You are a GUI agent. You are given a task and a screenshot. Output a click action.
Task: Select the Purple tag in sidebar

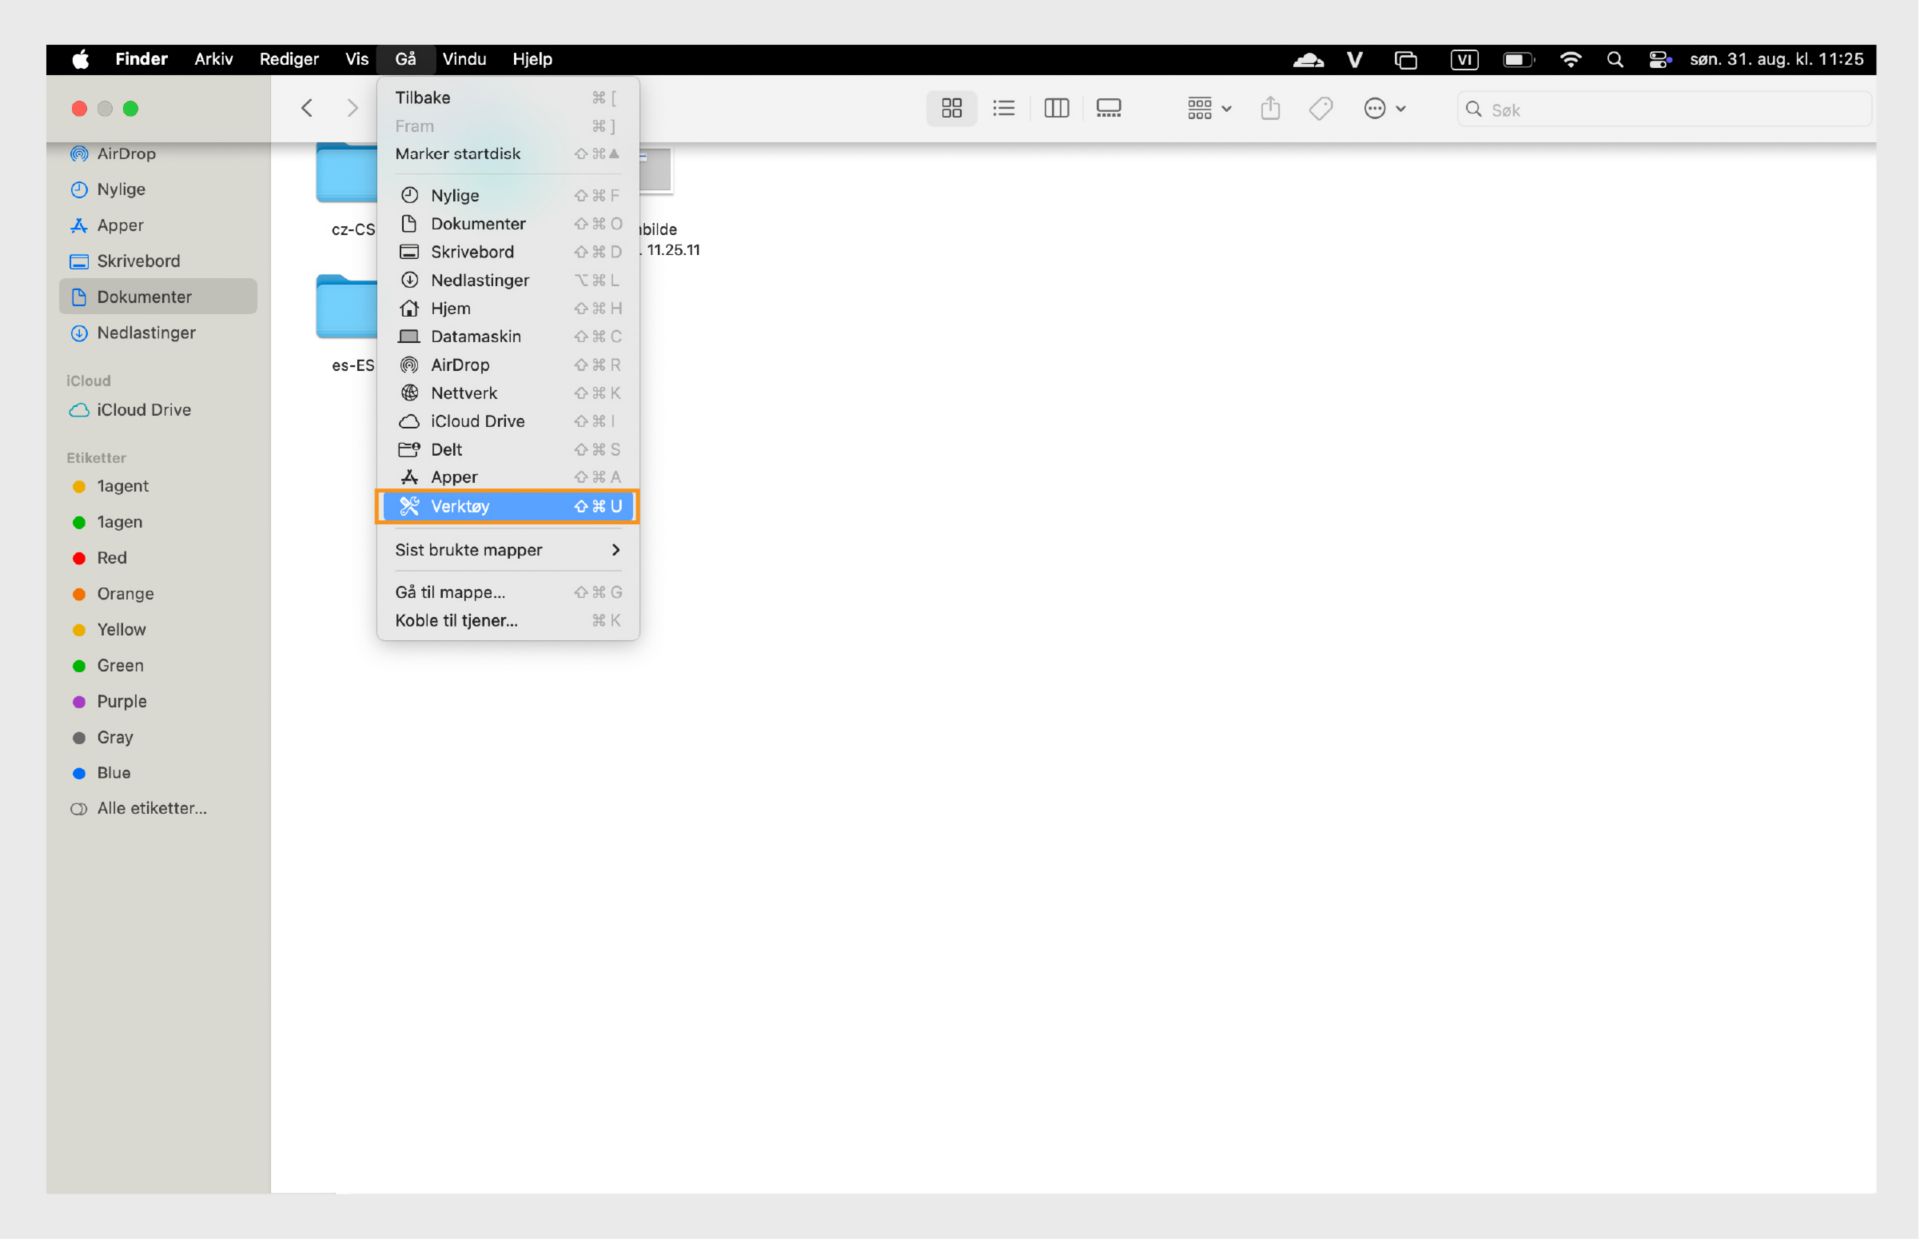121,702
